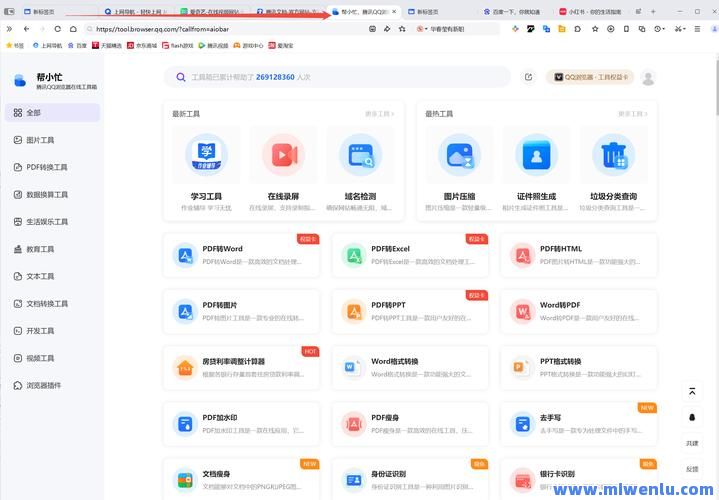Click the back navigation arrow
Screen dimensions: 719x500
click(26, 29)
